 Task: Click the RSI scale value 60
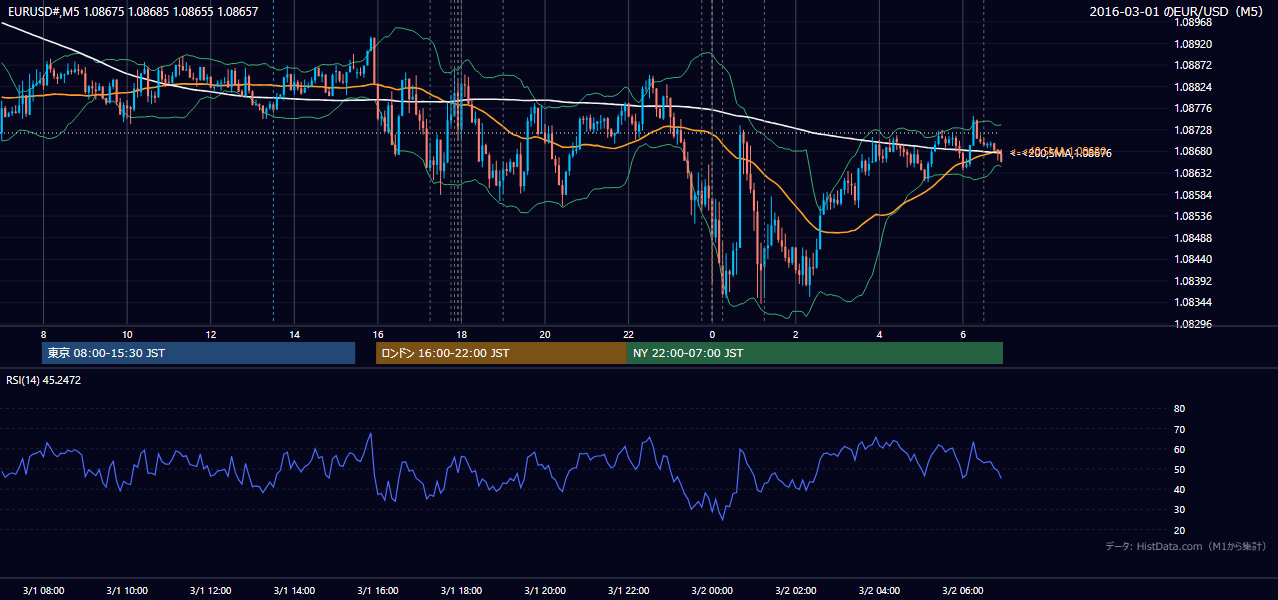[1179, 449]
